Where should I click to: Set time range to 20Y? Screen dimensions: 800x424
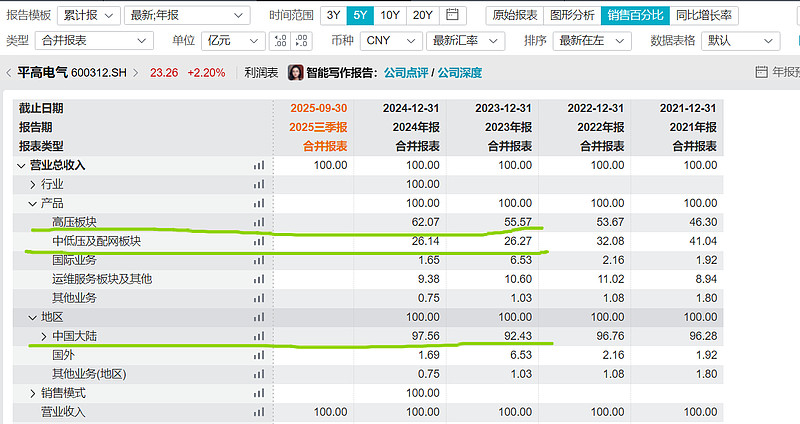[x=422, y=15]
